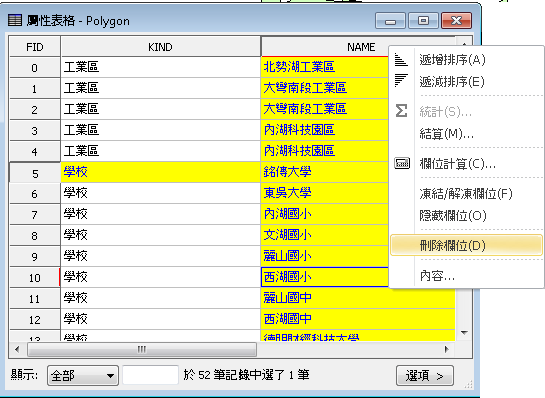Click the 麗山國中 name cell
545x398 pixels.
coord(358,298)
